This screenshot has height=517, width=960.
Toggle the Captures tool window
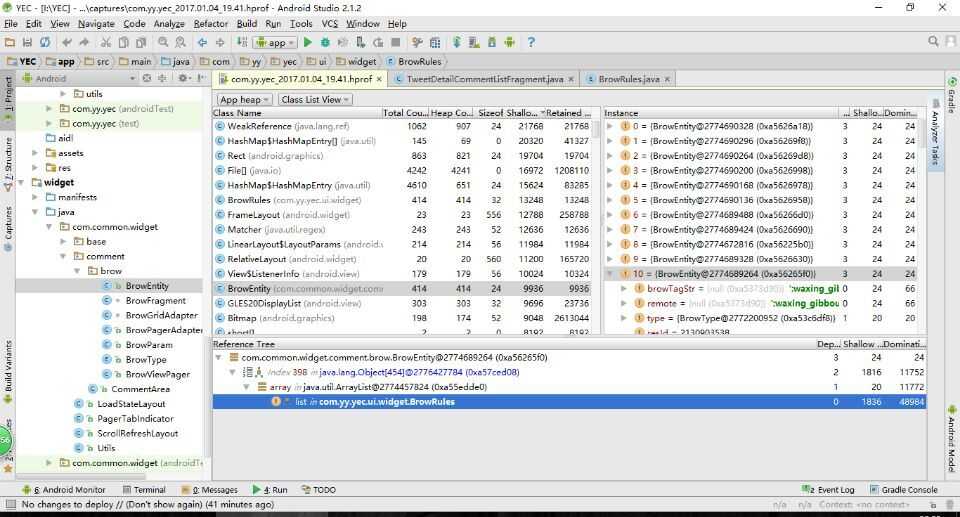tap(8, 228)
